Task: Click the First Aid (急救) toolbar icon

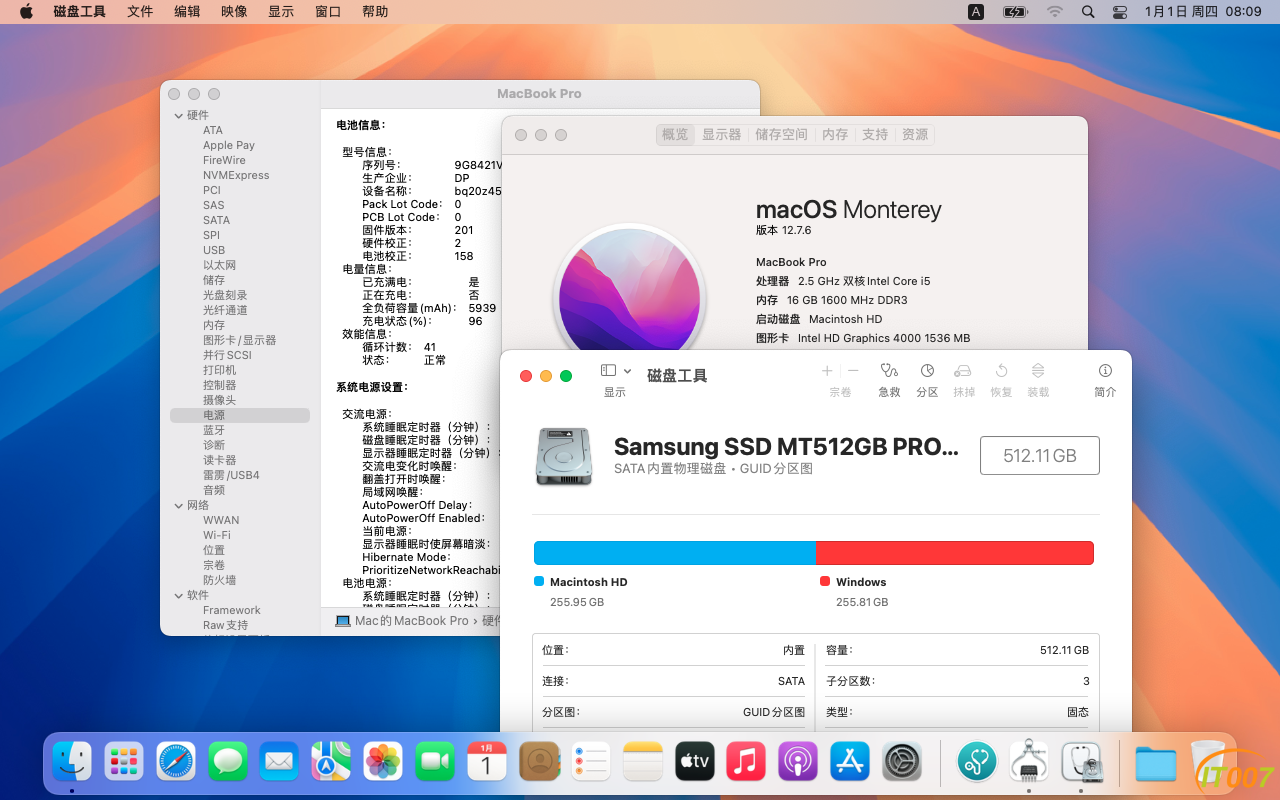Action: pos(888,371)
